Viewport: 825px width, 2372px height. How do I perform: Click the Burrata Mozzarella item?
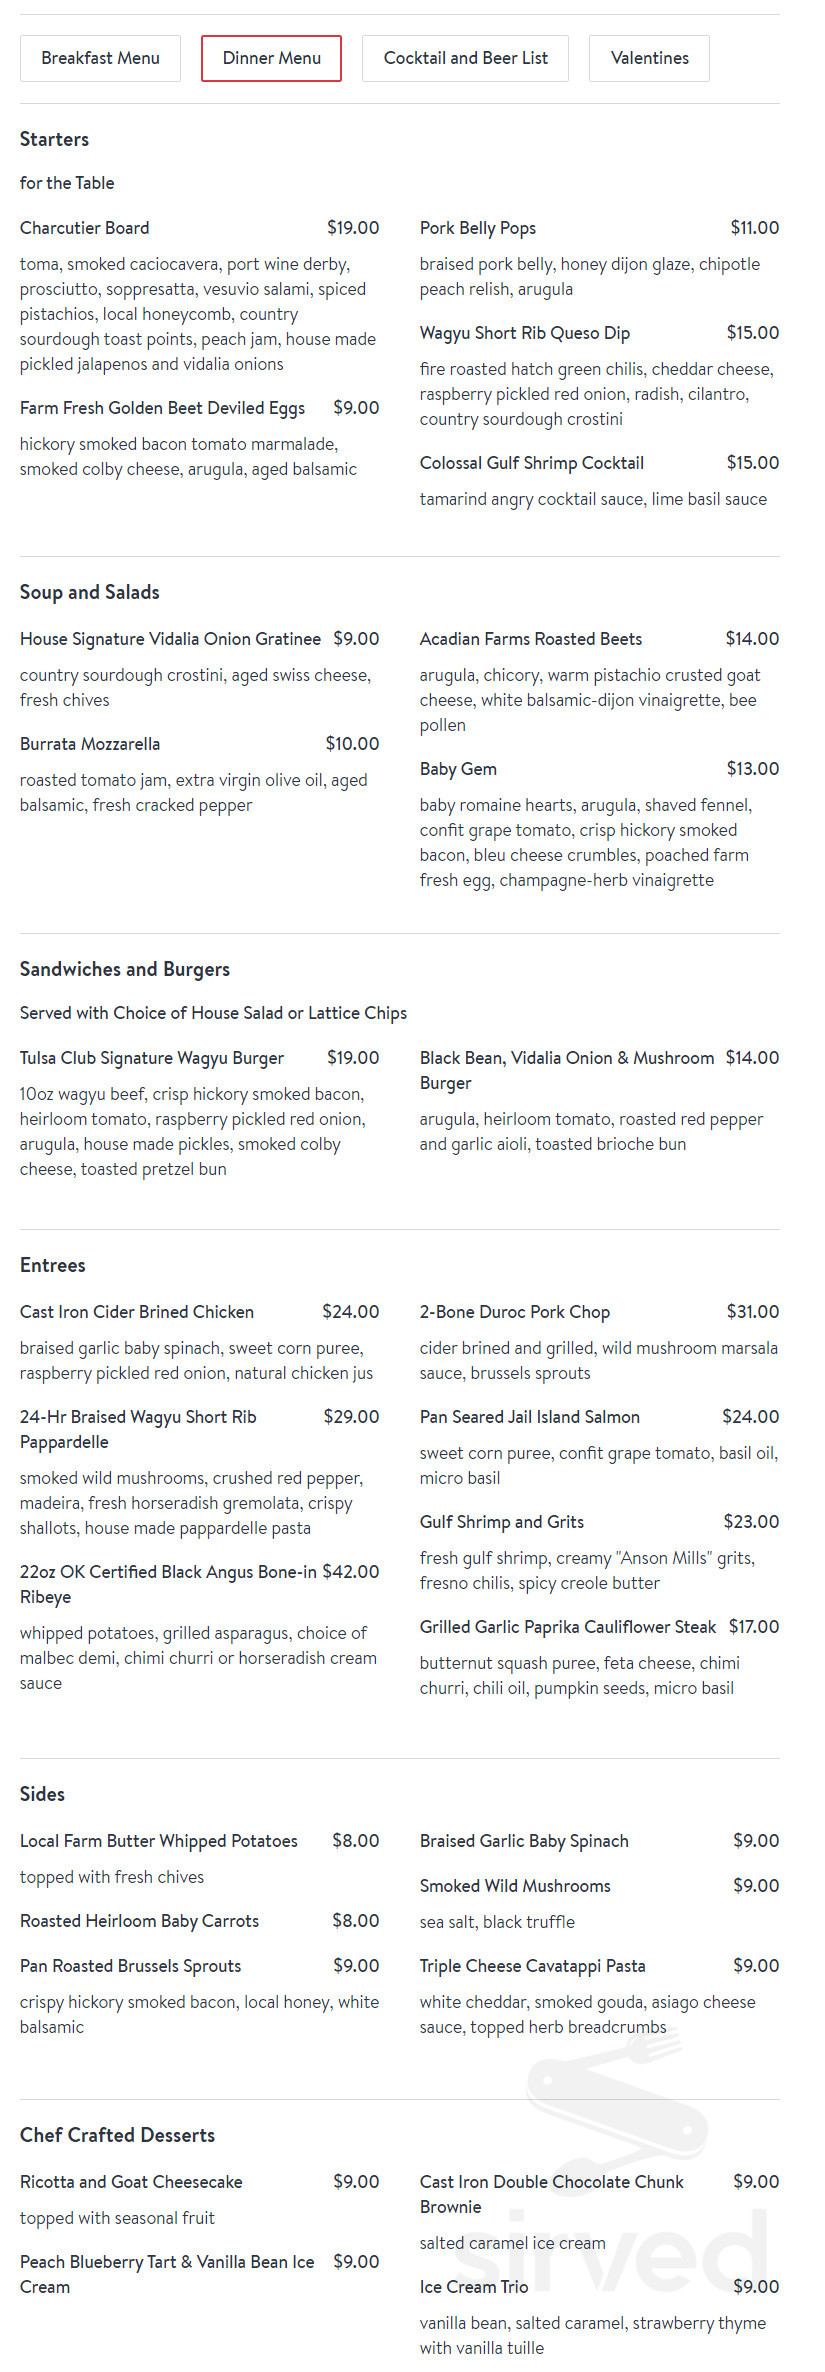[90, 744]
